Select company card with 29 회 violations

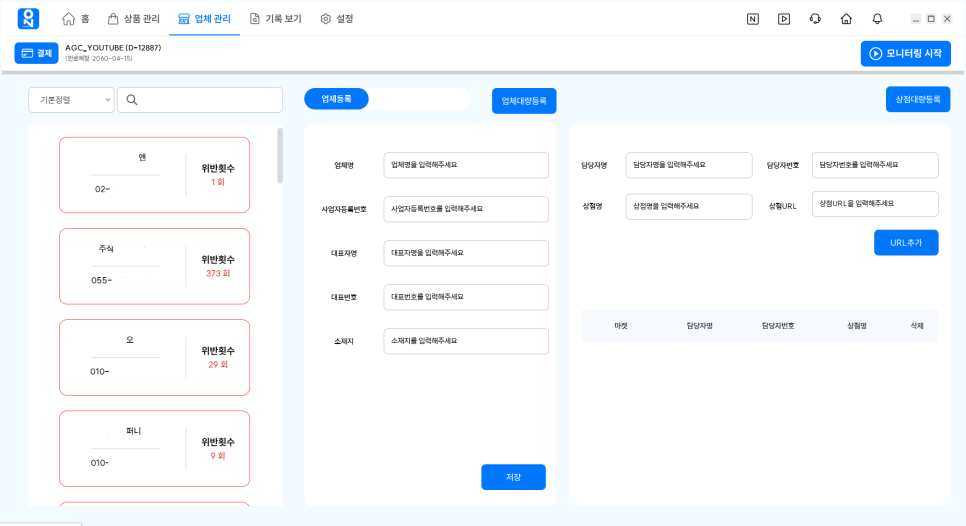pyautogui.click(x=155, y=357)
